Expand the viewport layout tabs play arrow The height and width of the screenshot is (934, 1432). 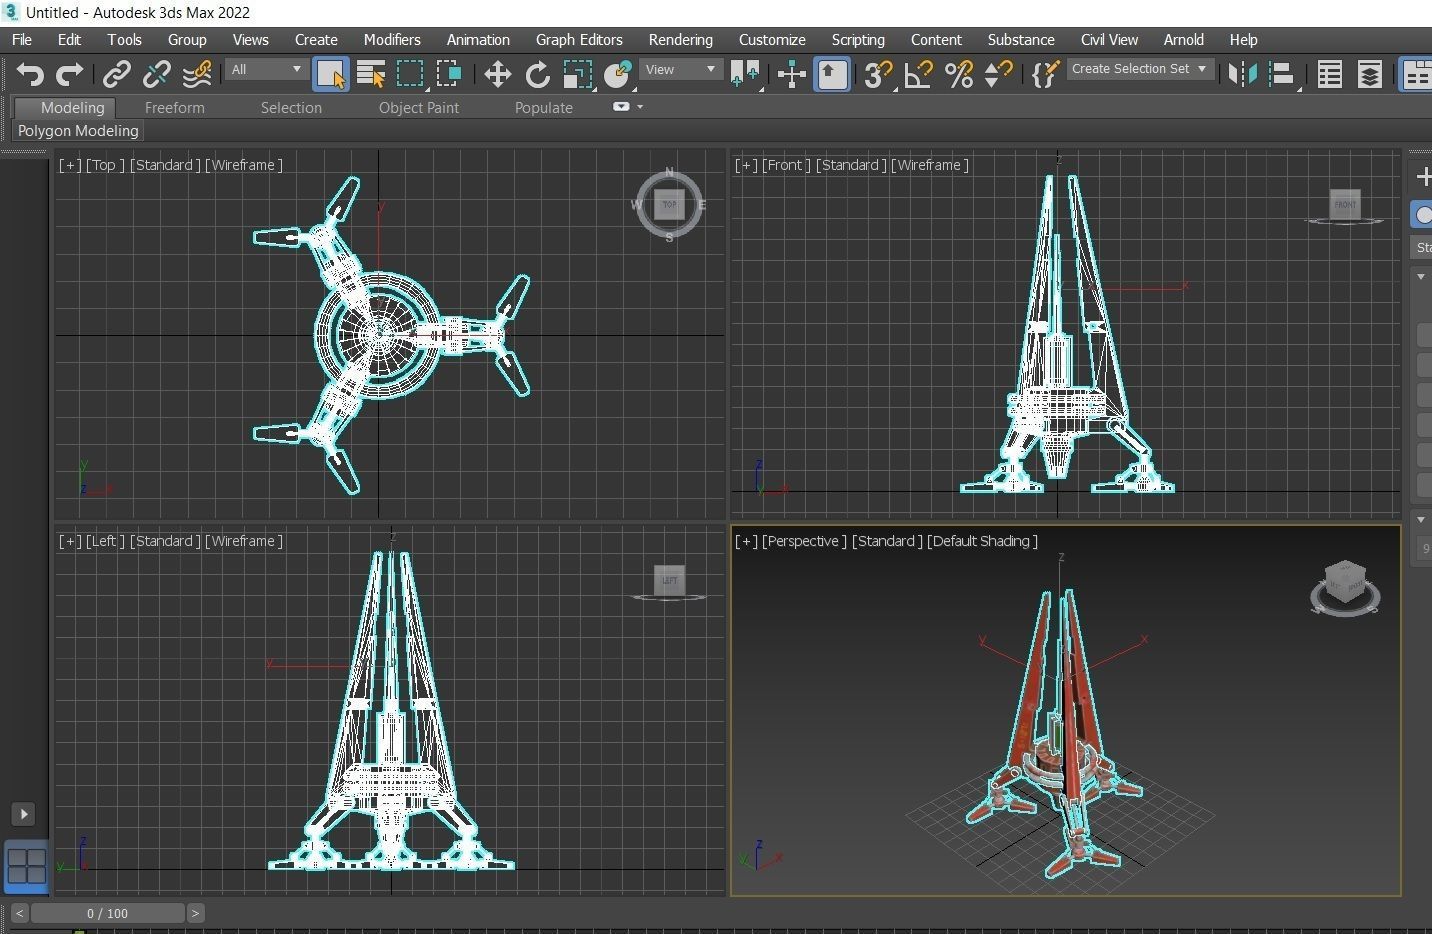(x=23, y=814)
